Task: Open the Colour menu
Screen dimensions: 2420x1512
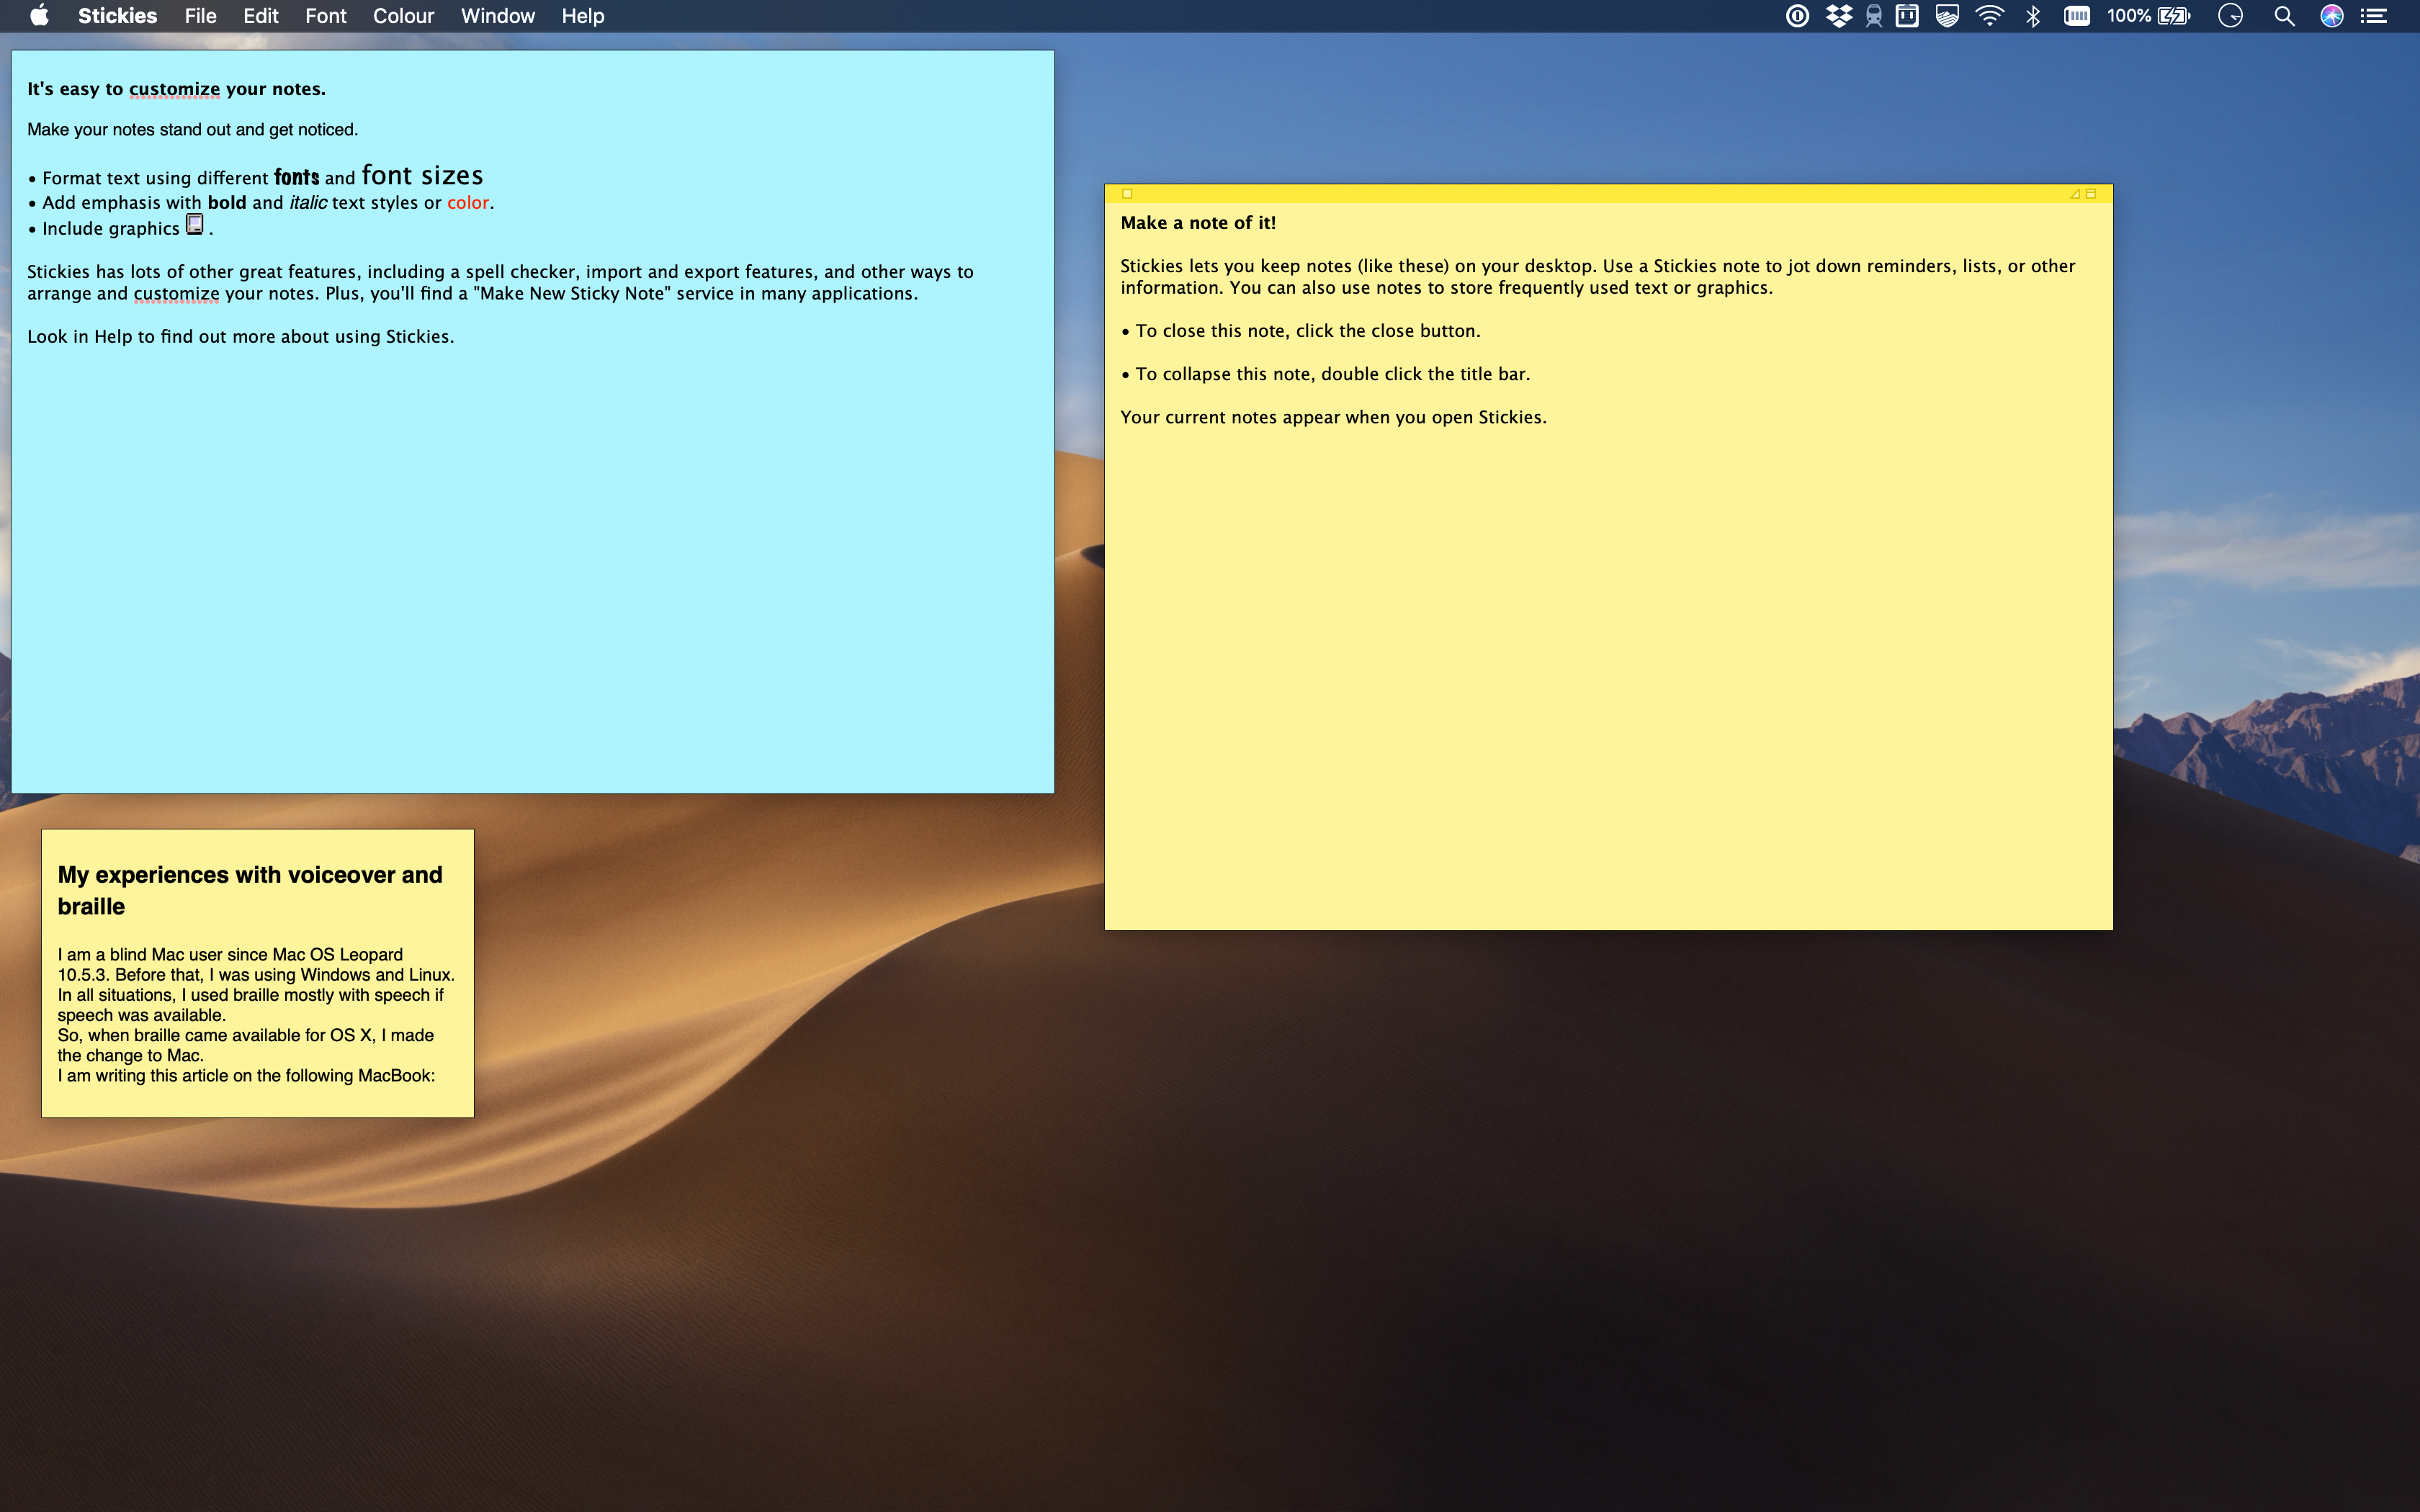Action: (403, 16)
